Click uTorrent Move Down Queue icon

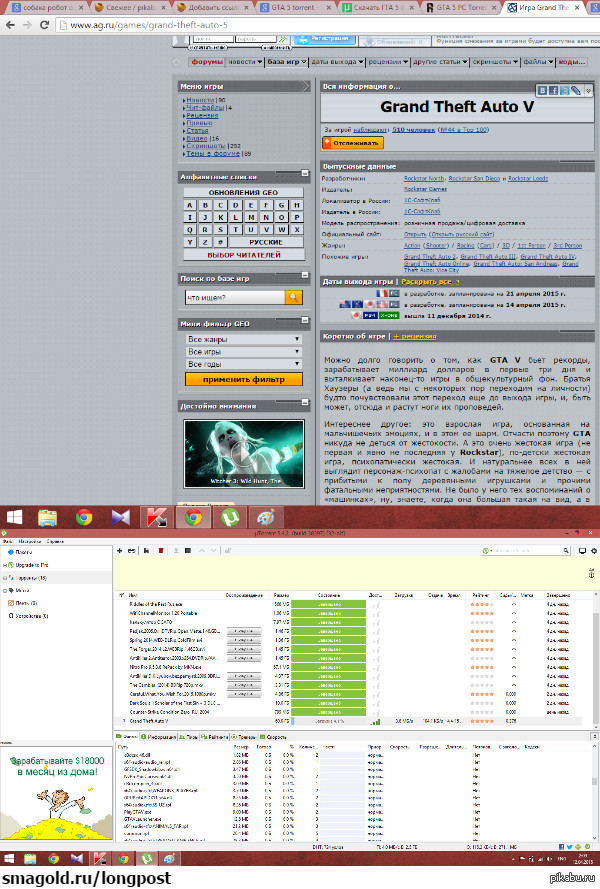click(213, 551)
